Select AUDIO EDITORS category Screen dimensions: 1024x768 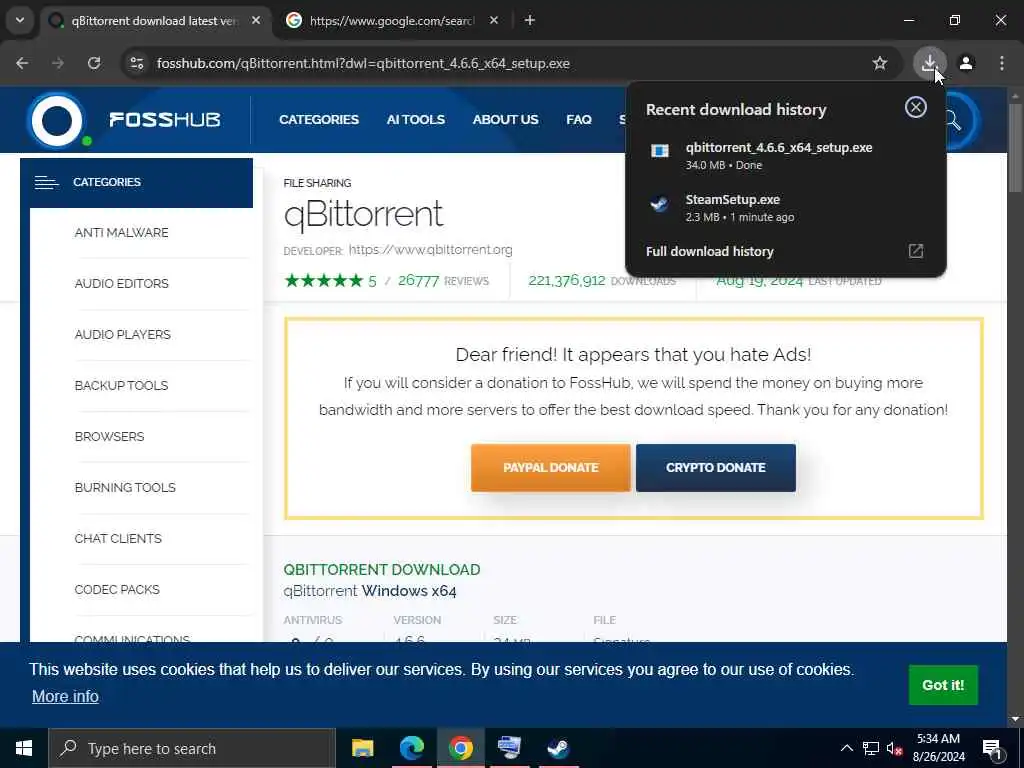click(121, 283)
